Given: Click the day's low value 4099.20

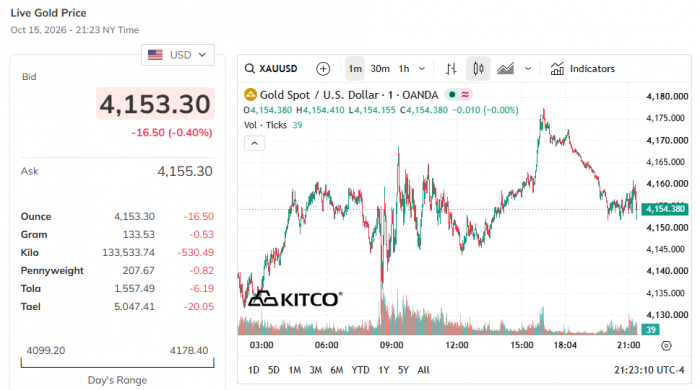Looking at the screenshot, I should click(46, 350).
